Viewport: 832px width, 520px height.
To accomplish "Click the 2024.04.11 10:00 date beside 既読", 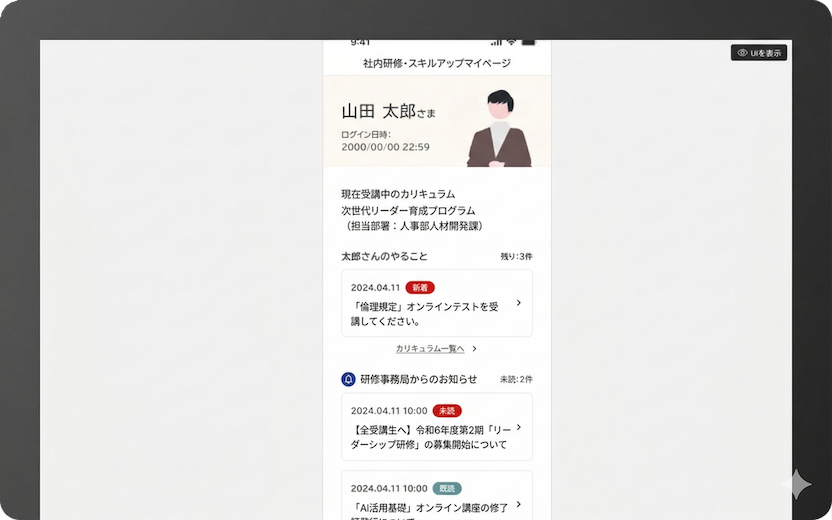I will [x=389, y=488].
